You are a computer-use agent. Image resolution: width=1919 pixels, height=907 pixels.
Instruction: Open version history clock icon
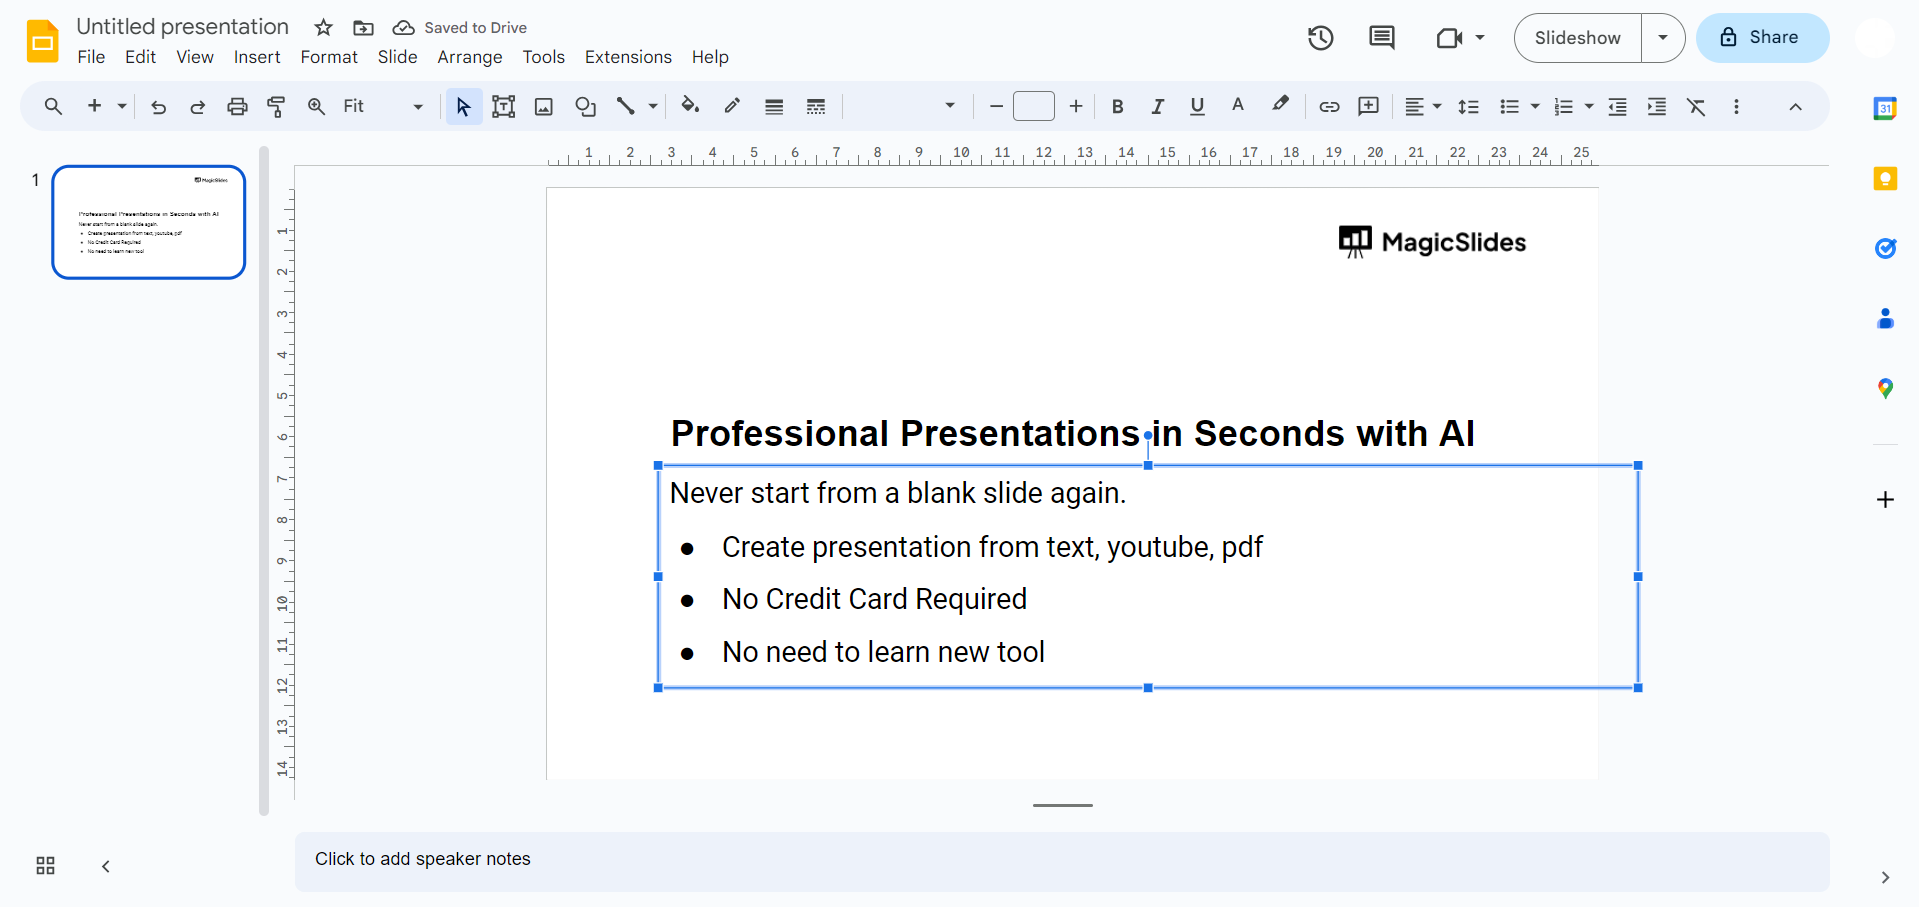point(1321,38)
